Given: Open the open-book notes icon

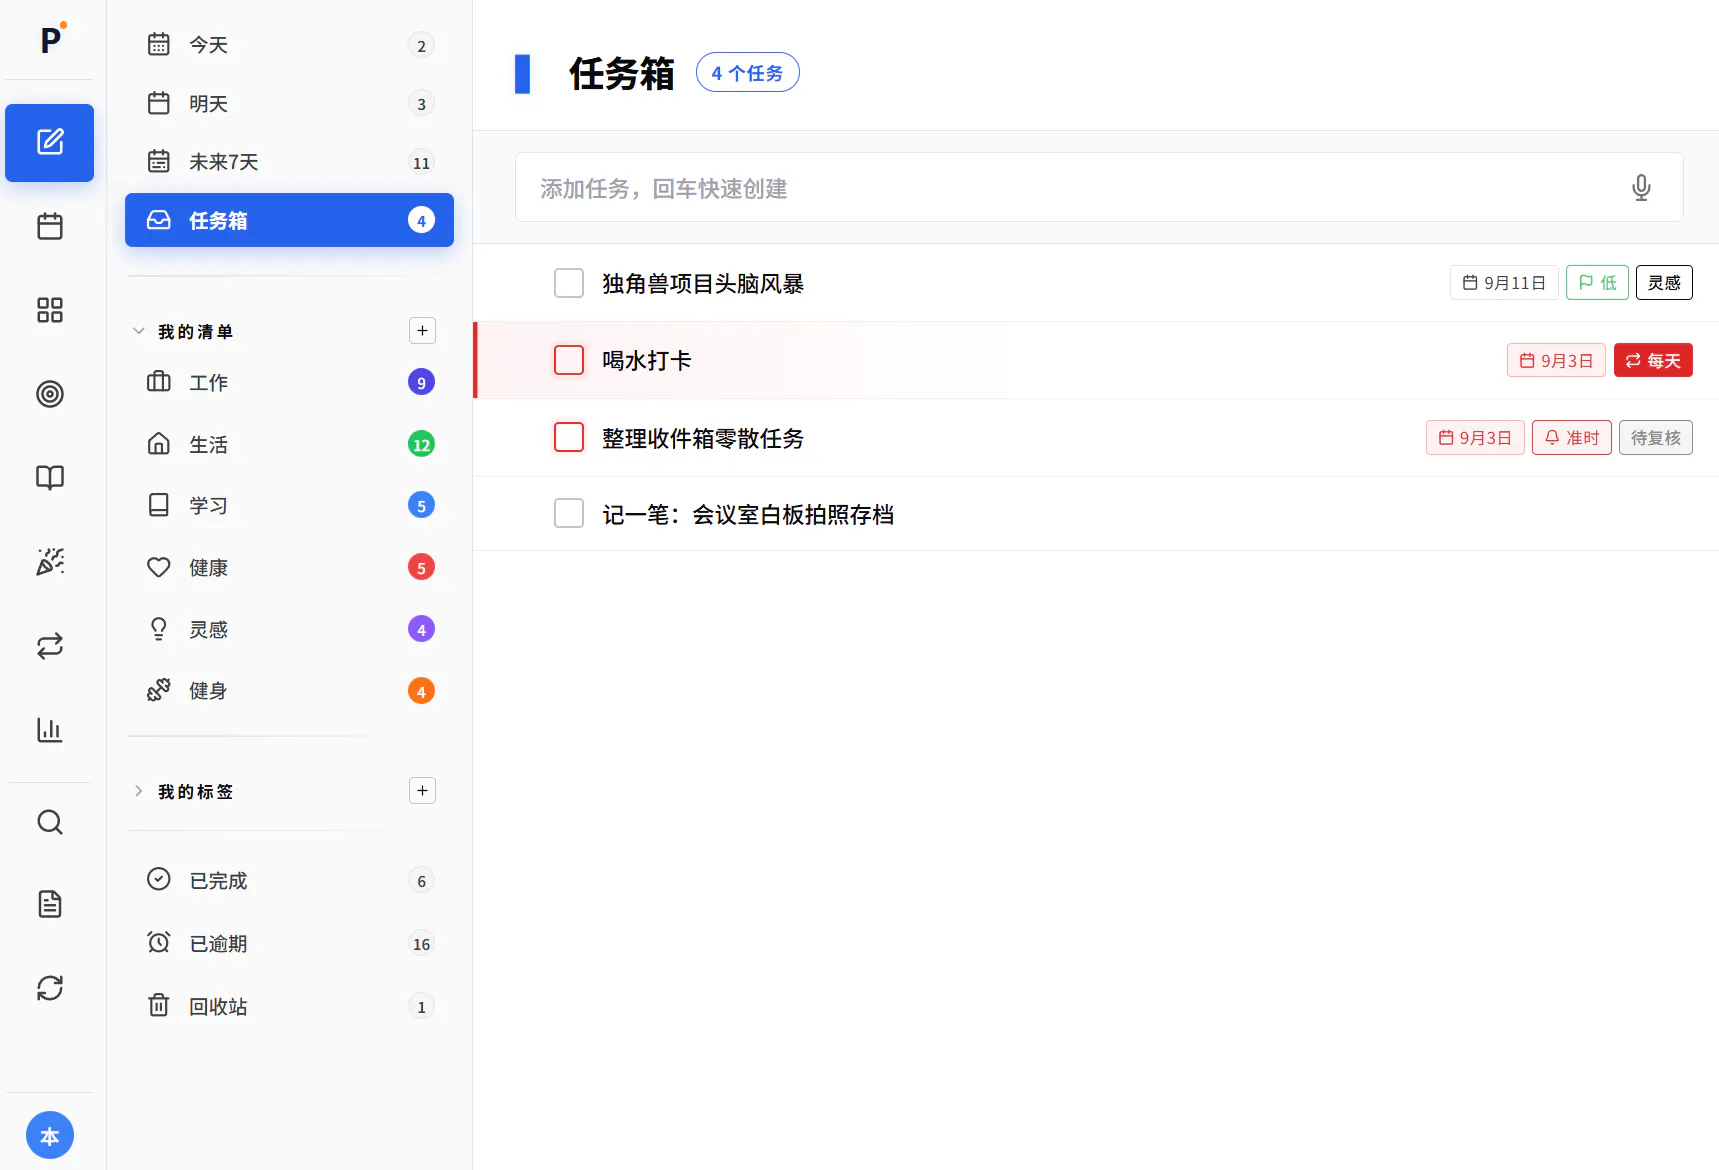Looking at the screenshot, I should 49,478.
